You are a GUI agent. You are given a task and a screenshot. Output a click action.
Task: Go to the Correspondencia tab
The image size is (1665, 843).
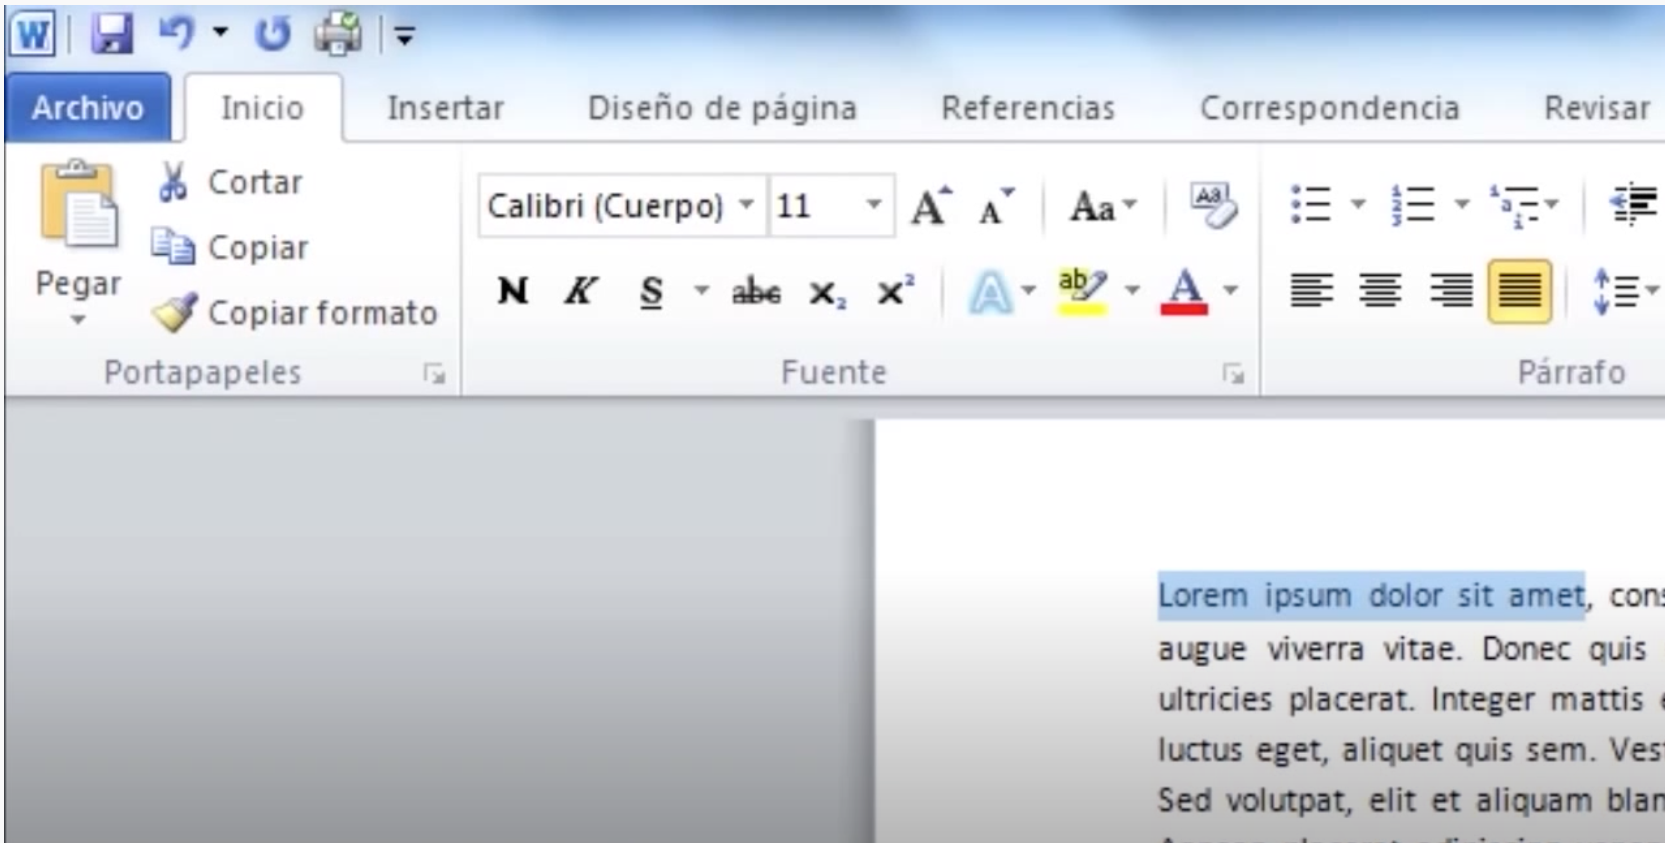1329,108
